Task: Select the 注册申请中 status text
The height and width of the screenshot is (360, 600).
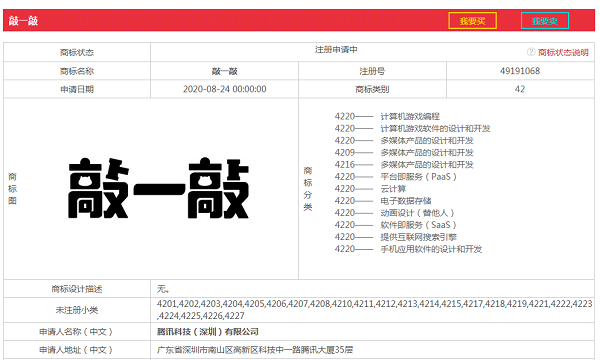Action: coord(336,50)
